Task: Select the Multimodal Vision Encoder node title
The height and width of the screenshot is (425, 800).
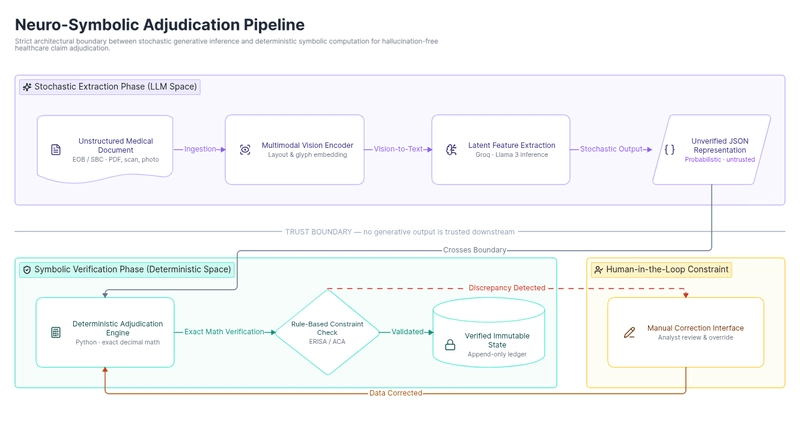Action: click(307, 145)
